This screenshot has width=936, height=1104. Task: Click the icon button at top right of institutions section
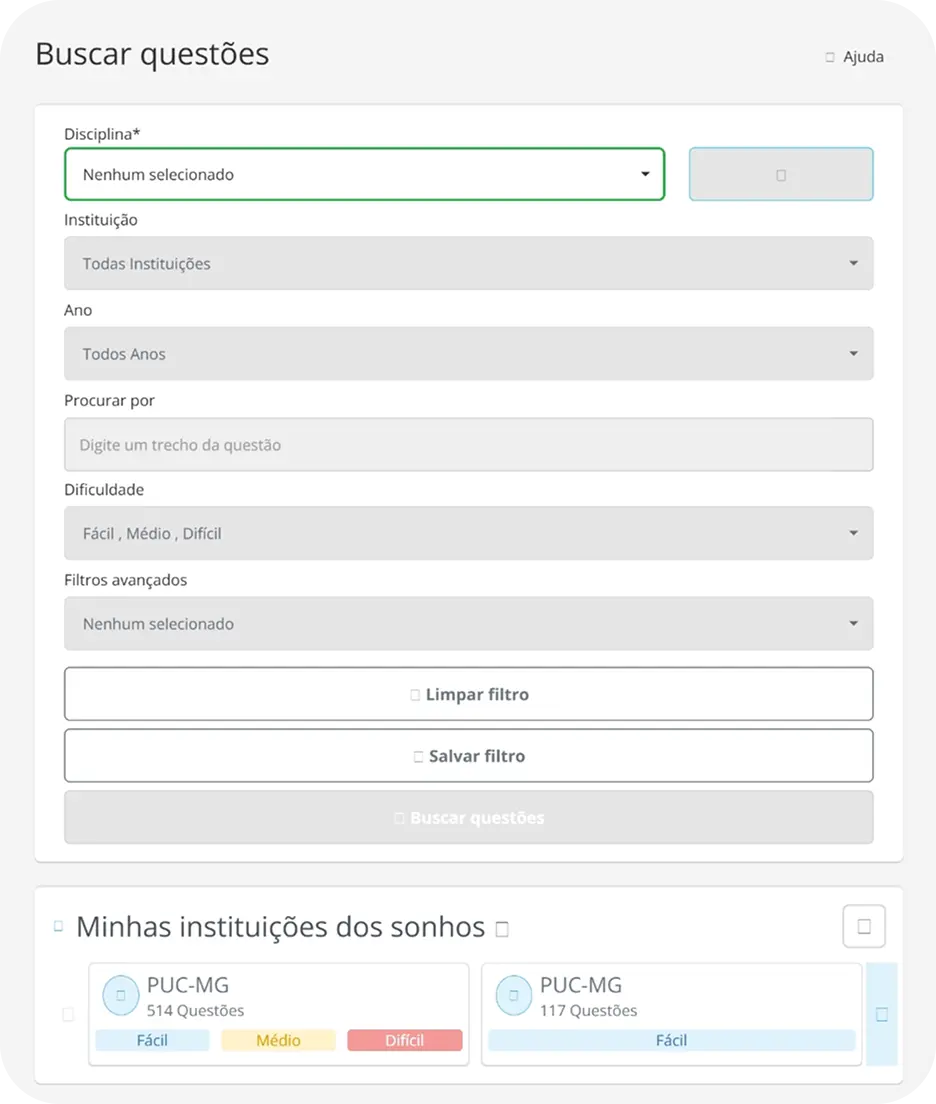tap(863, 926)
